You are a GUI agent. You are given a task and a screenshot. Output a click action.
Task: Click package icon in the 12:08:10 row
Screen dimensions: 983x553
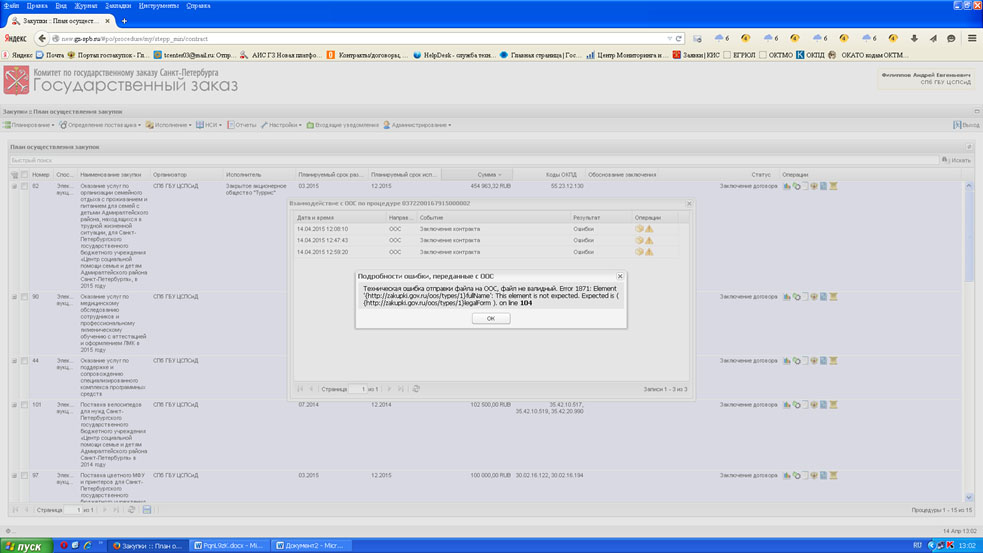point(639,229)
